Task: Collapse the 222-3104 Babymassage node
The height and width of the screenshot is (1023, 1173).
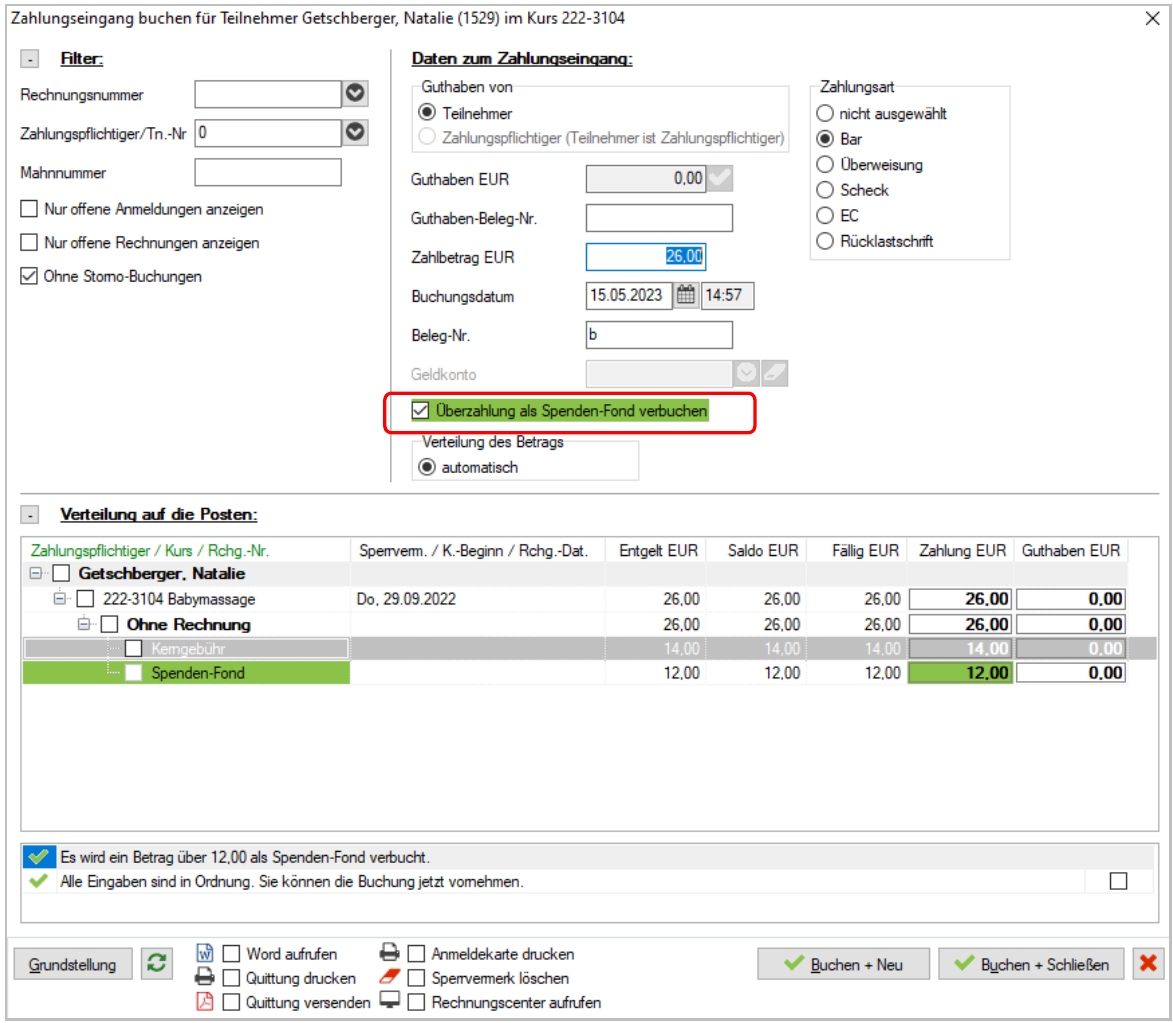Action: click(60, 599)
